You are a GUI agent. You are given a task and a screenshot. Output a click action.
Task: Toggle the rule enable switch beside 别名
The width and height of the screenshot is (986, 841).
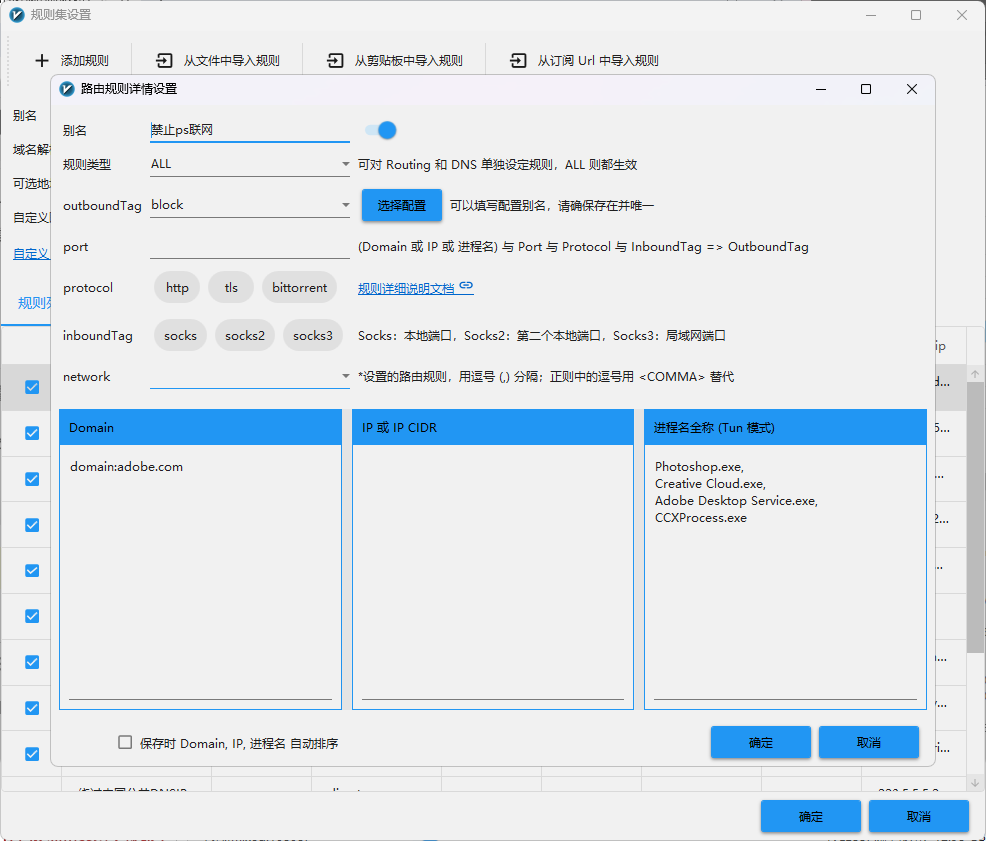tap(381, 130)
